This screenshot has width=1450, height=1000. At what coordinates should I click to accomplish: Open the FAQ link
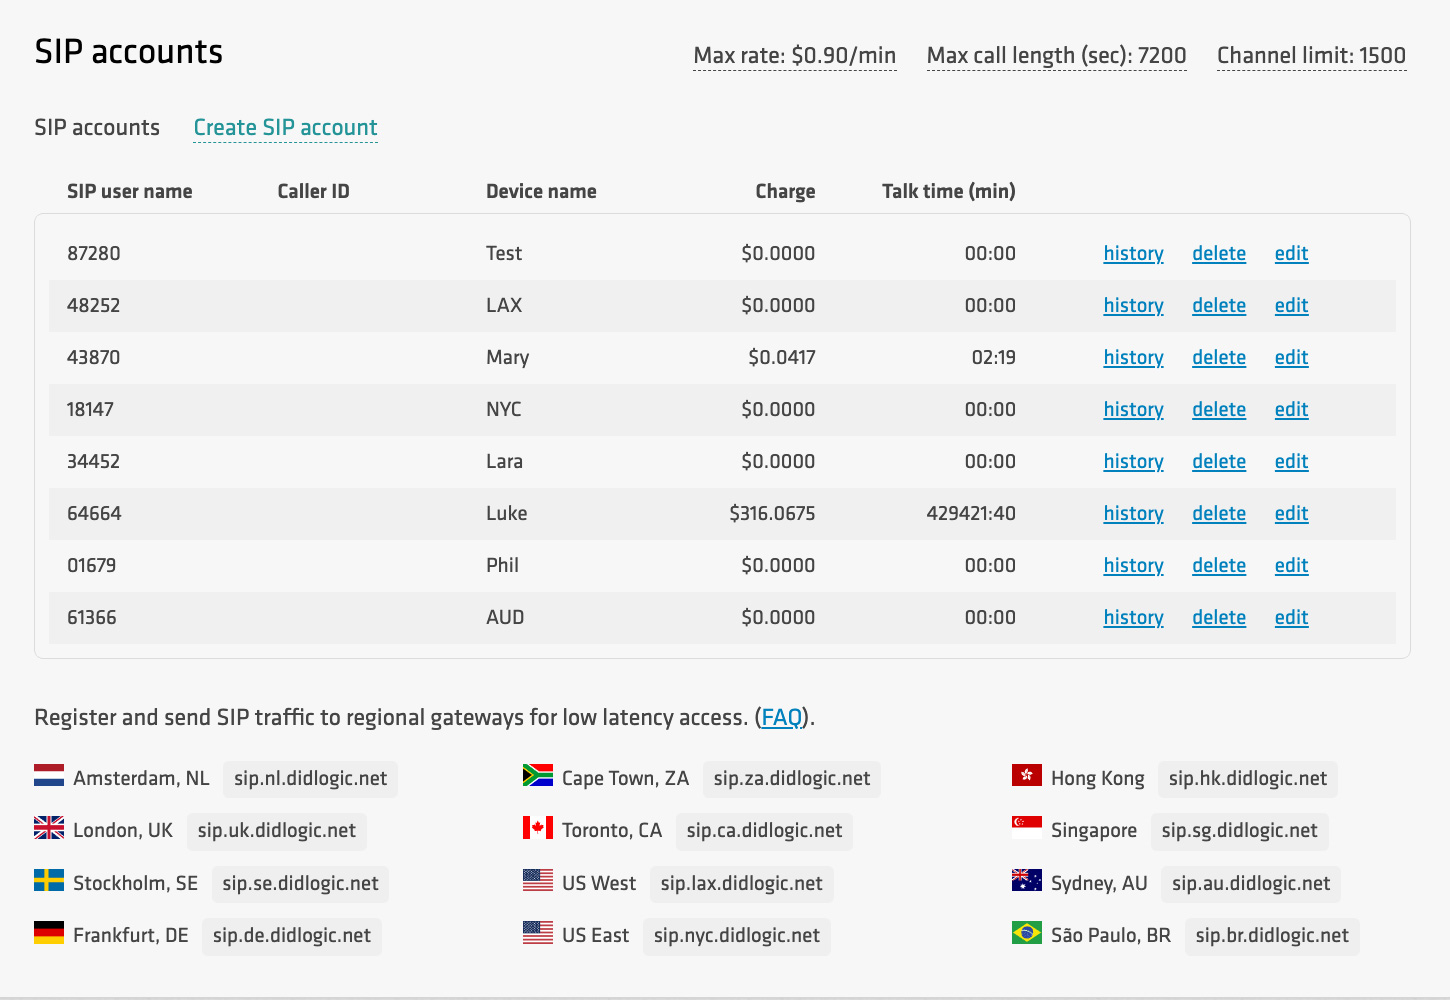(782, 718)
